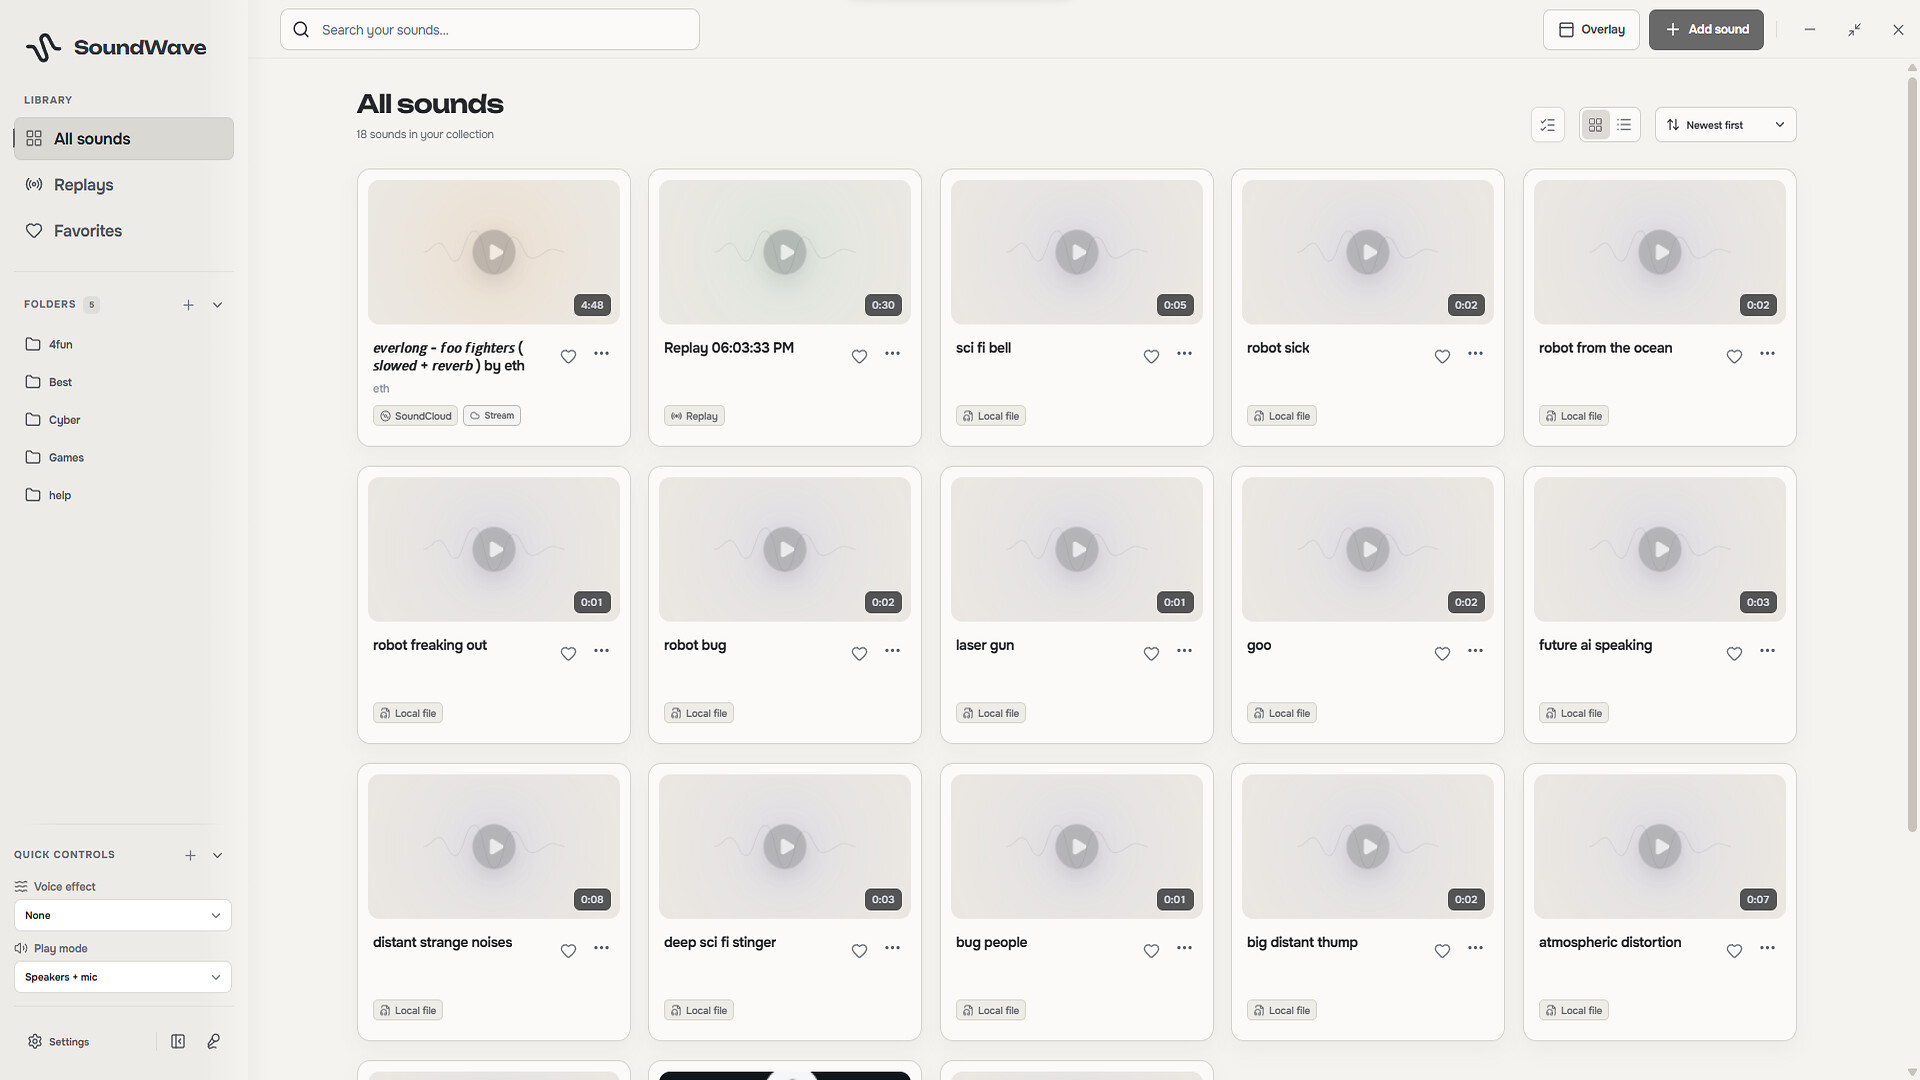Screen dimensions: 1920x1080
Task: Open more options for Replay 06:03:33 PM
Action: tap(892, 354)
